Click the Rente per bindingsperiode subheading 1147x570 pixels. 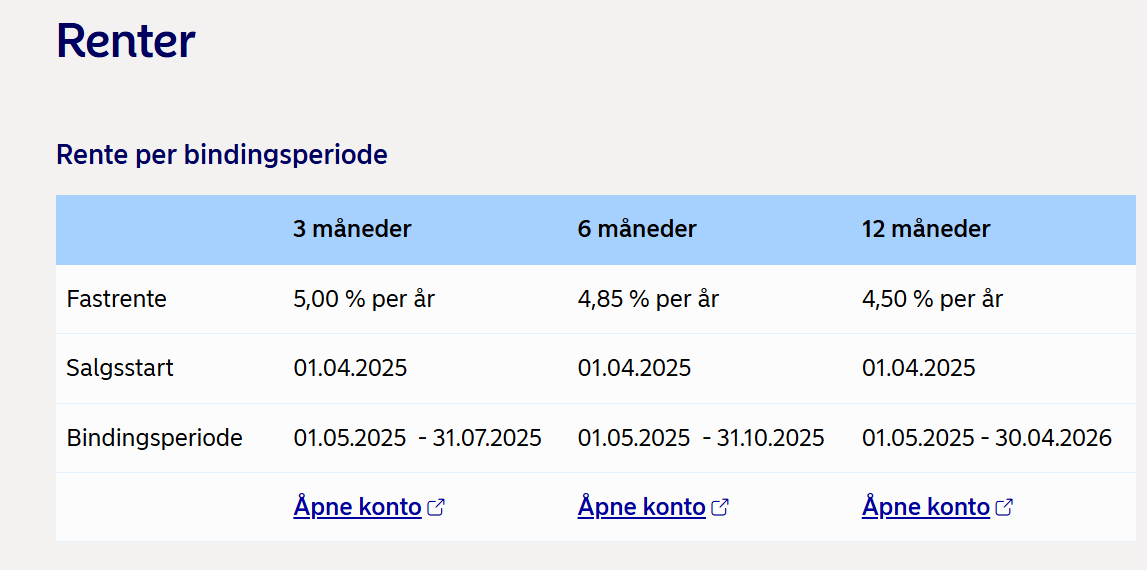click(x=222, y=155)
